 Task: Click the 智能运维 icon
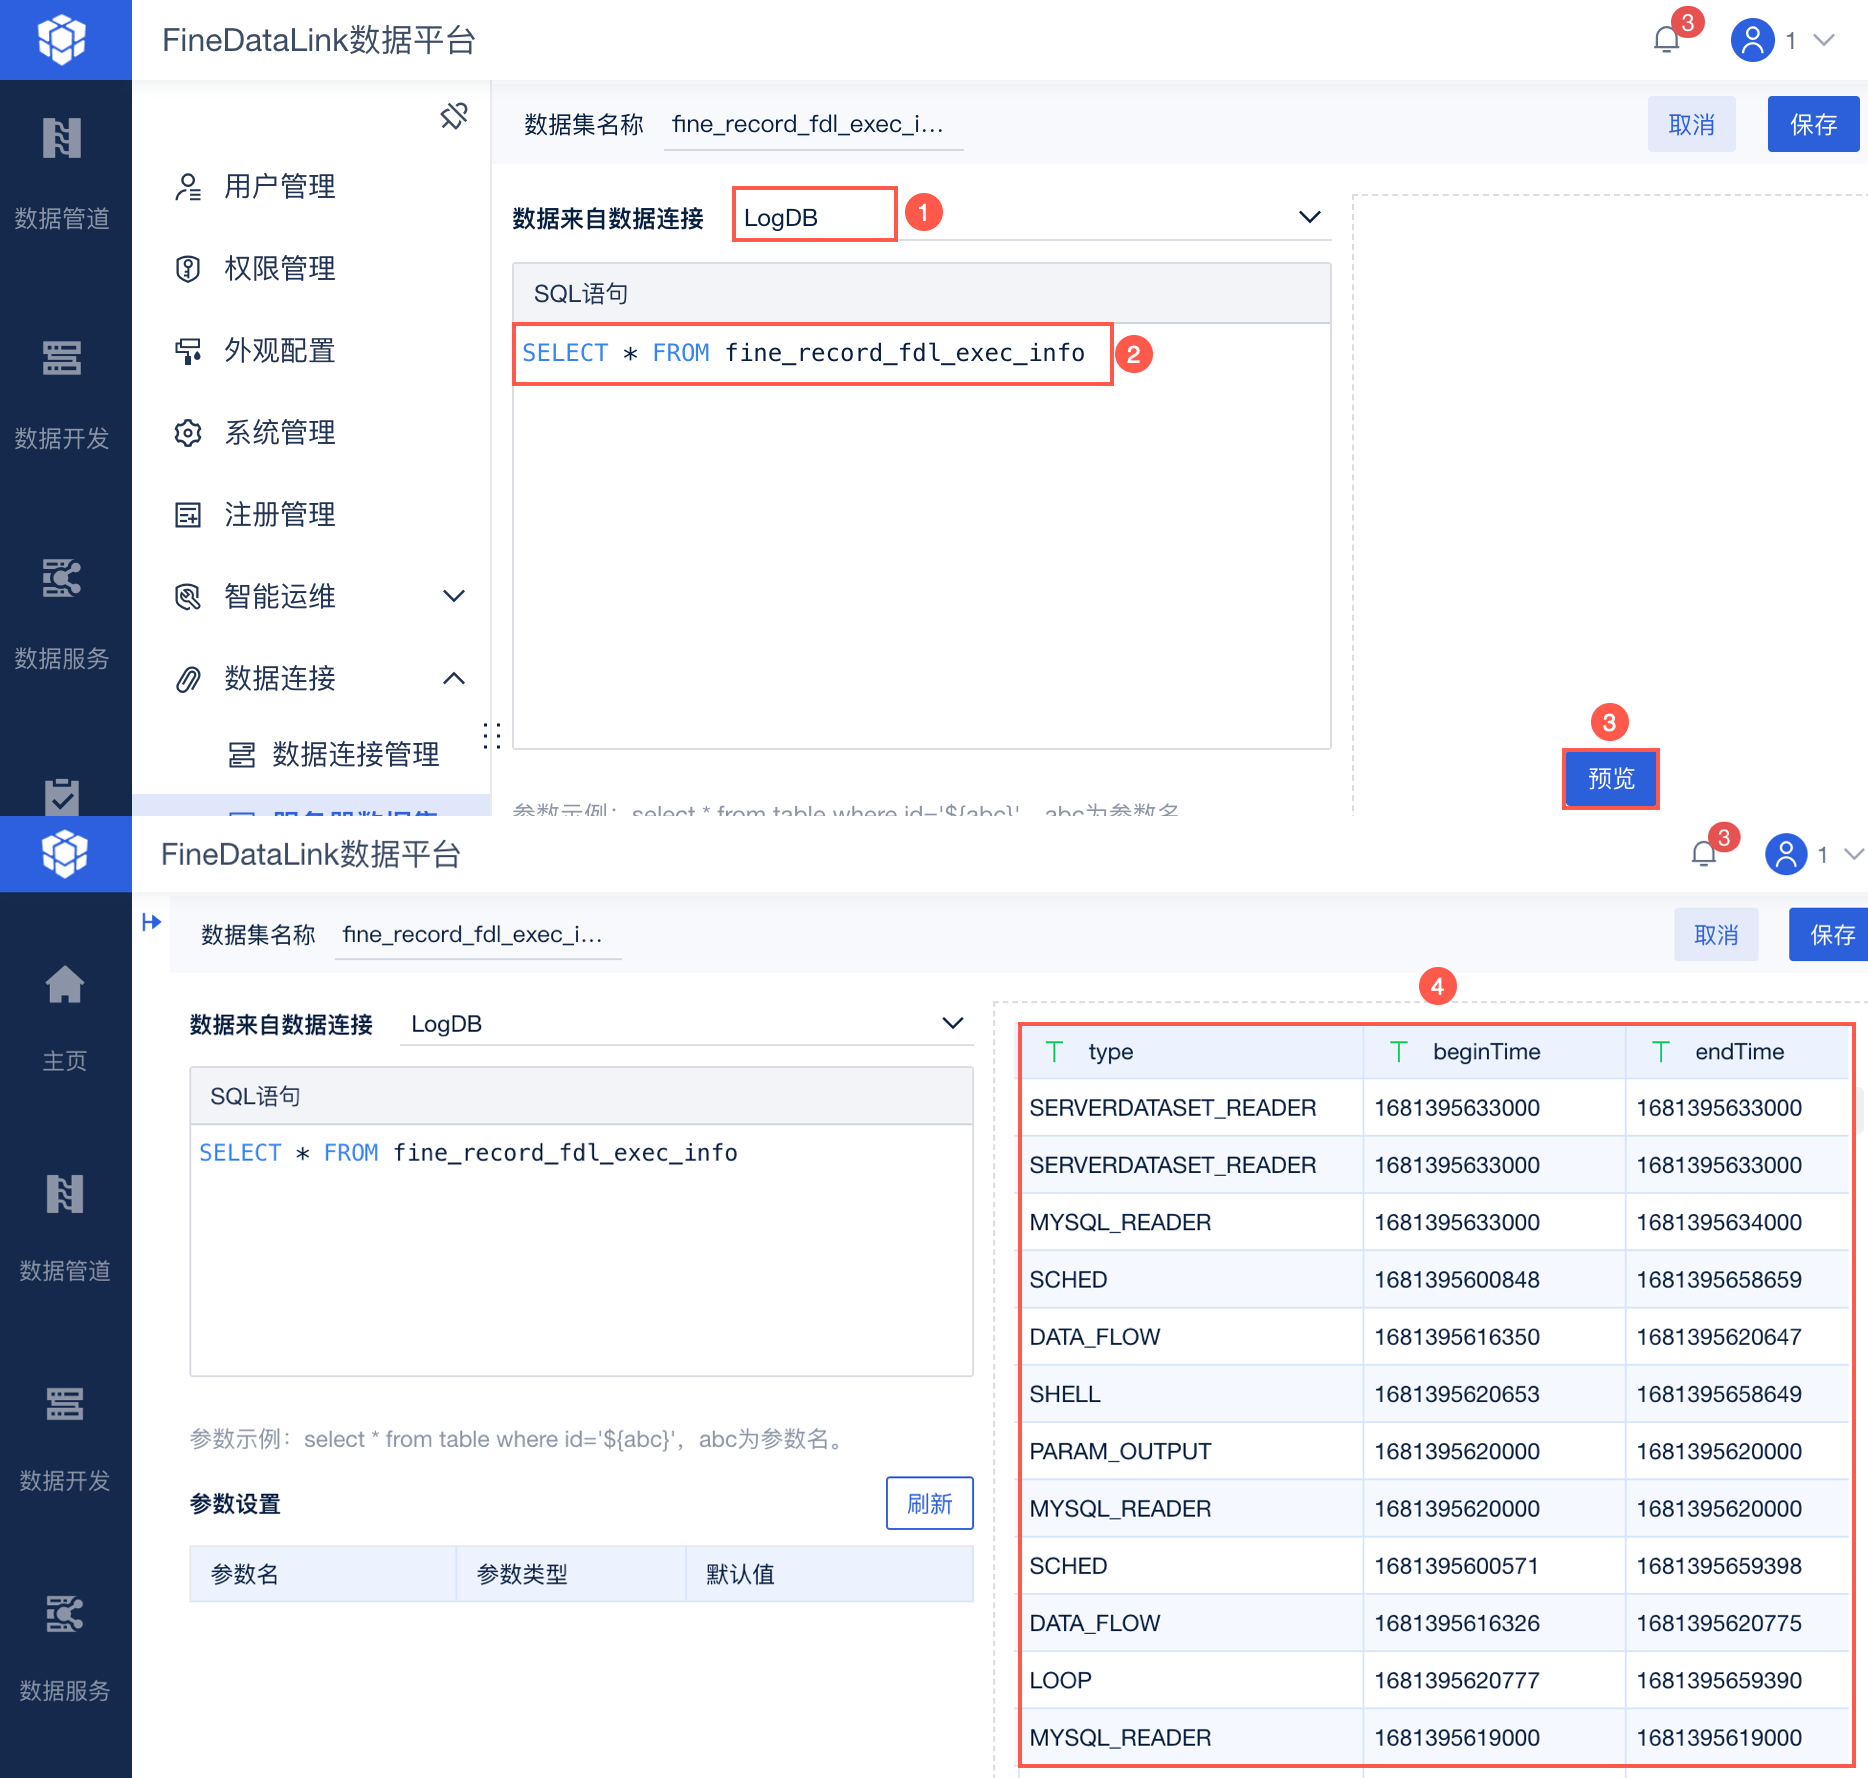click(x=188, y=597)
